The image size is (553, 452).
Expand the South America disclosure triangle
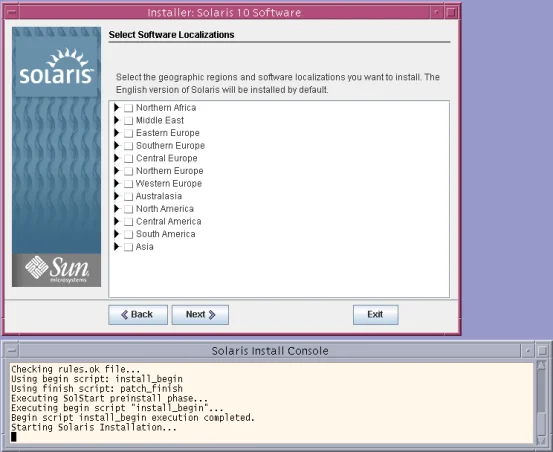click(116, 234)
